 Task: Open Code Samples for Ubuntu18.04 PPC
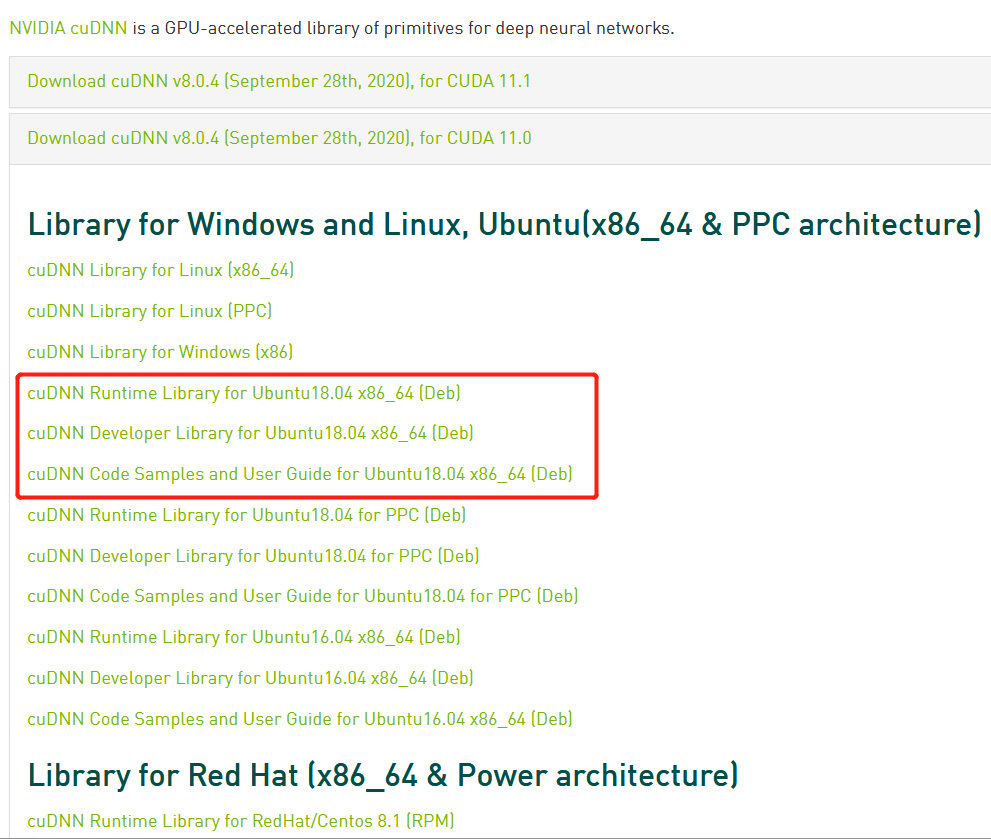click(301, 596)
